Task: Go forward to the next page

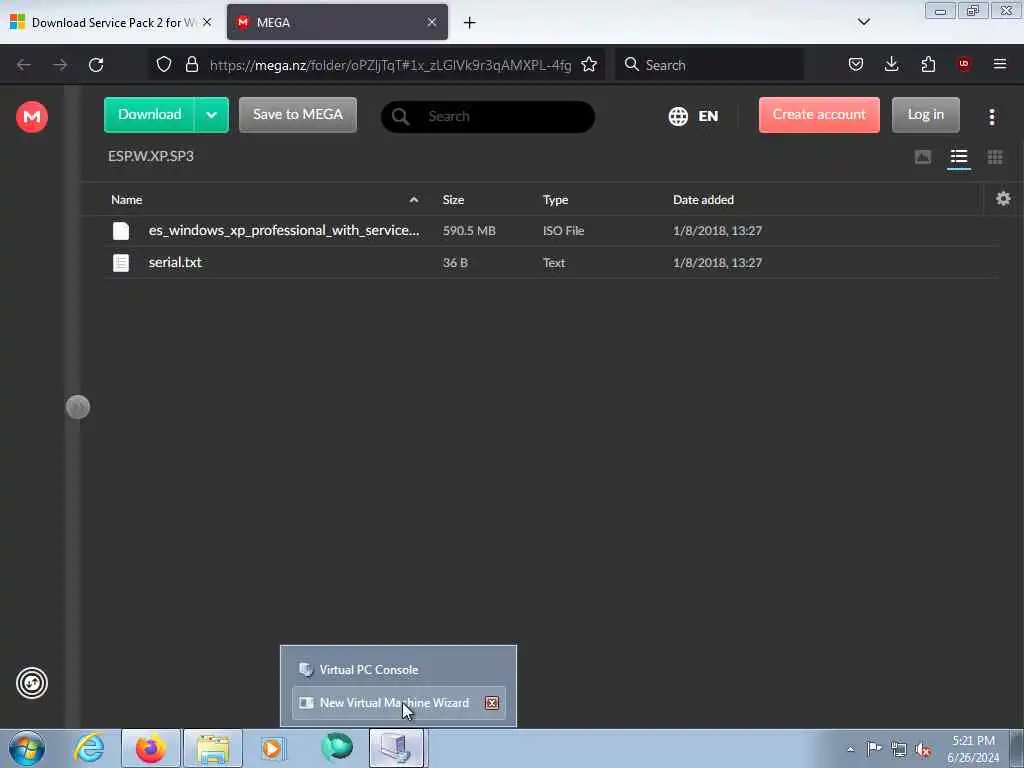Action: [60, 65]
